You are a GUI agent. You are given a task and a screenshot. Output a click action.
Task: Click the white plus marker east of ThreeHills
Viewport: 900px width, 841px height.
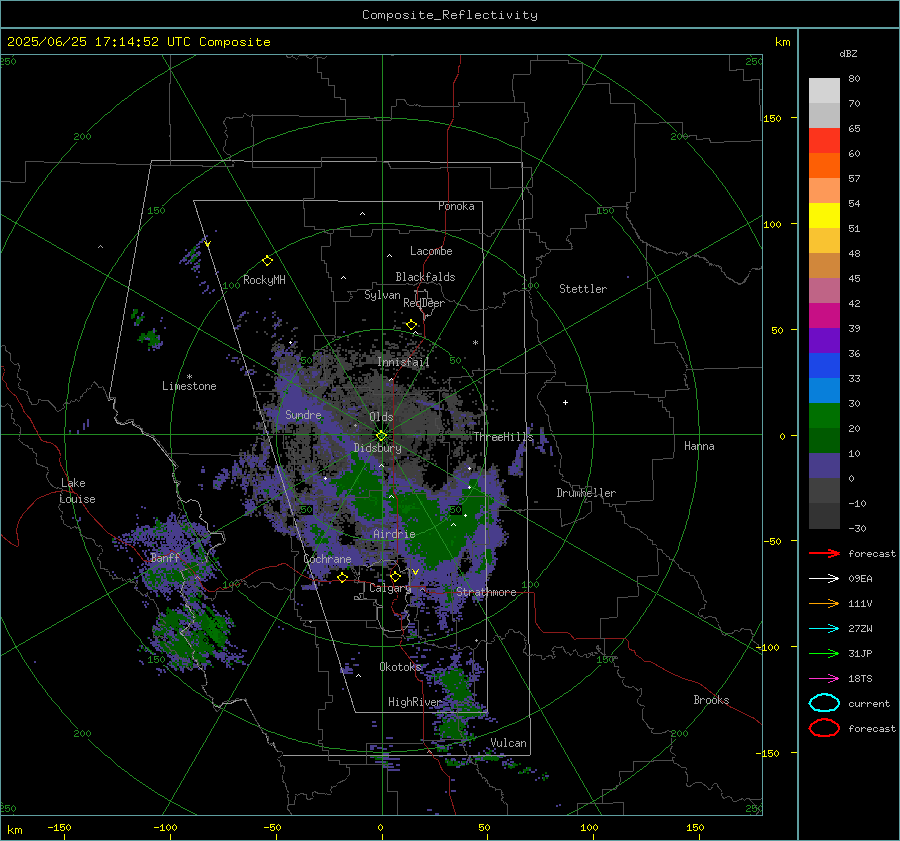click(565, 402)
